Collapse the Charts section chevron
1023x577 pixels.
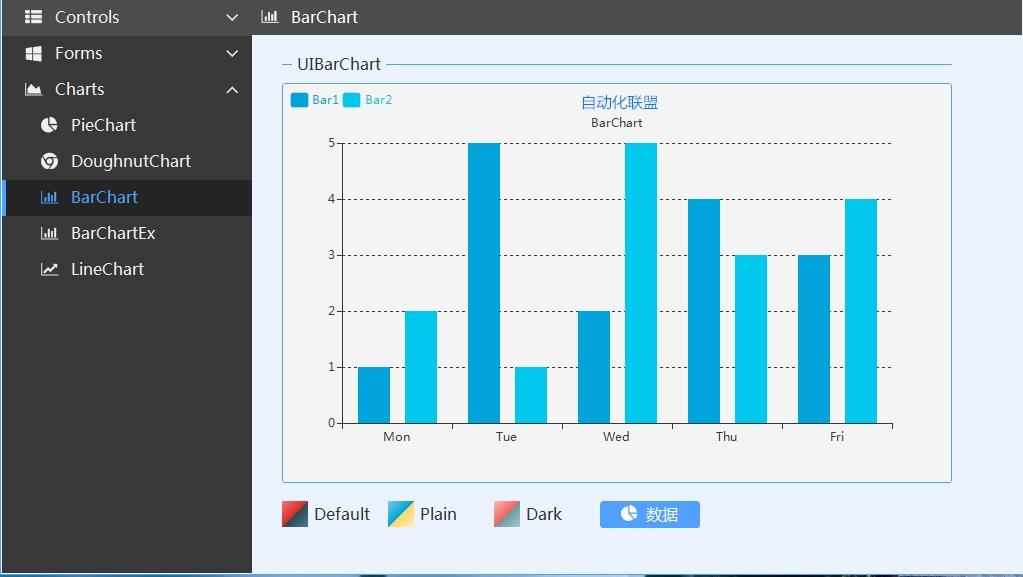232,89
